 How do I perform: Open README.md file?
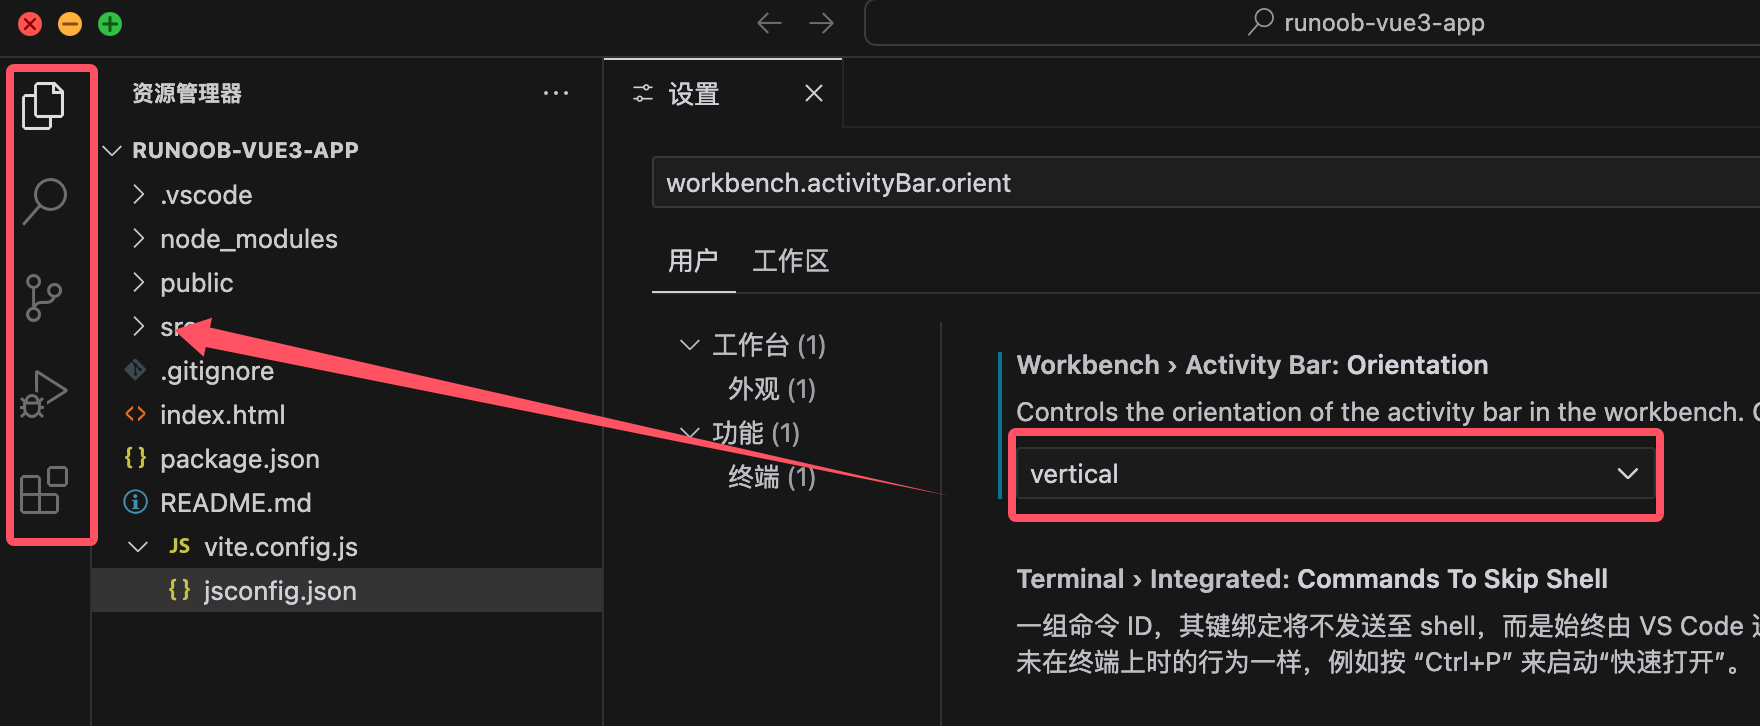(x=235, y=503)
